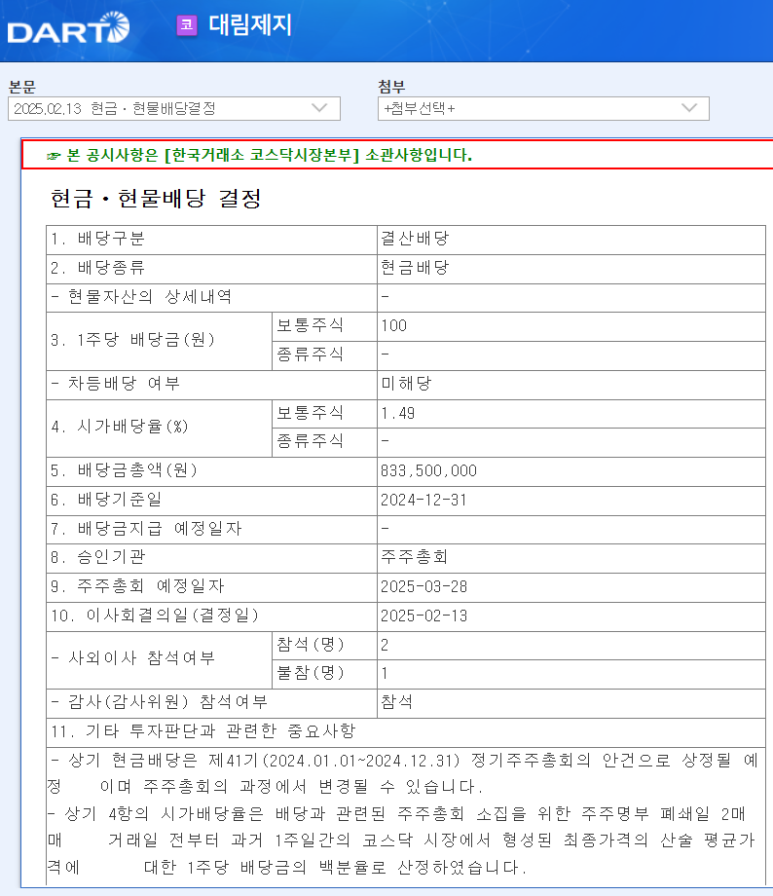Viewport: 773px width, 896px height.
Task: Click the 6. 배당기준일 label
Action: click(106, 499)
